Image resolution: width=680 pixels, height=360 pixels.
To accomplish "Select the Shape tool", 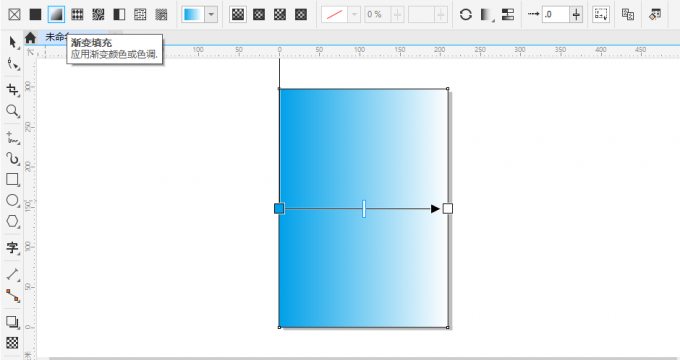I will tap(13, 65).
